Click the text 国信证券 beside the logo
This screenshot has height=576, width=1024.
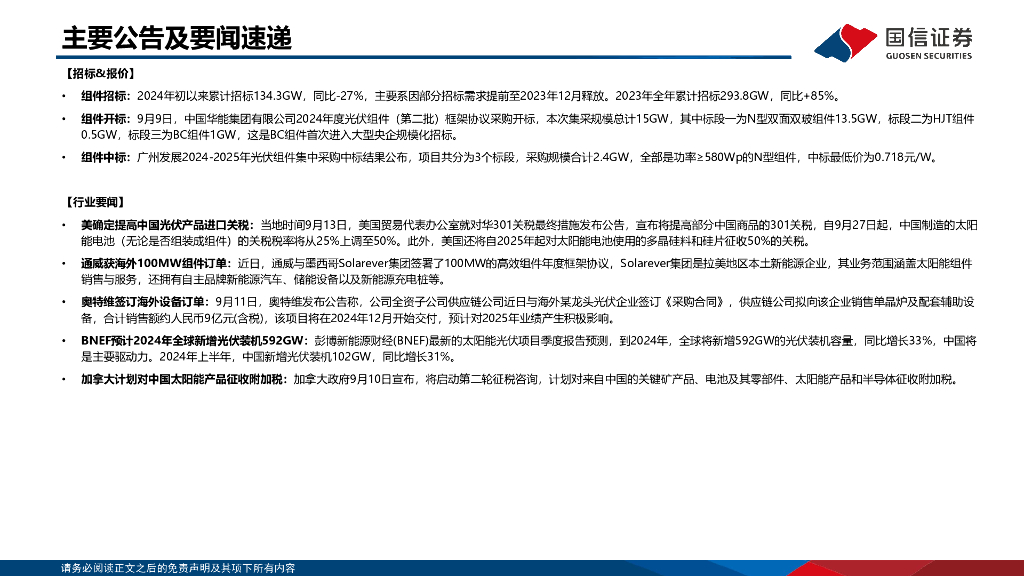(x=929, y=37)
